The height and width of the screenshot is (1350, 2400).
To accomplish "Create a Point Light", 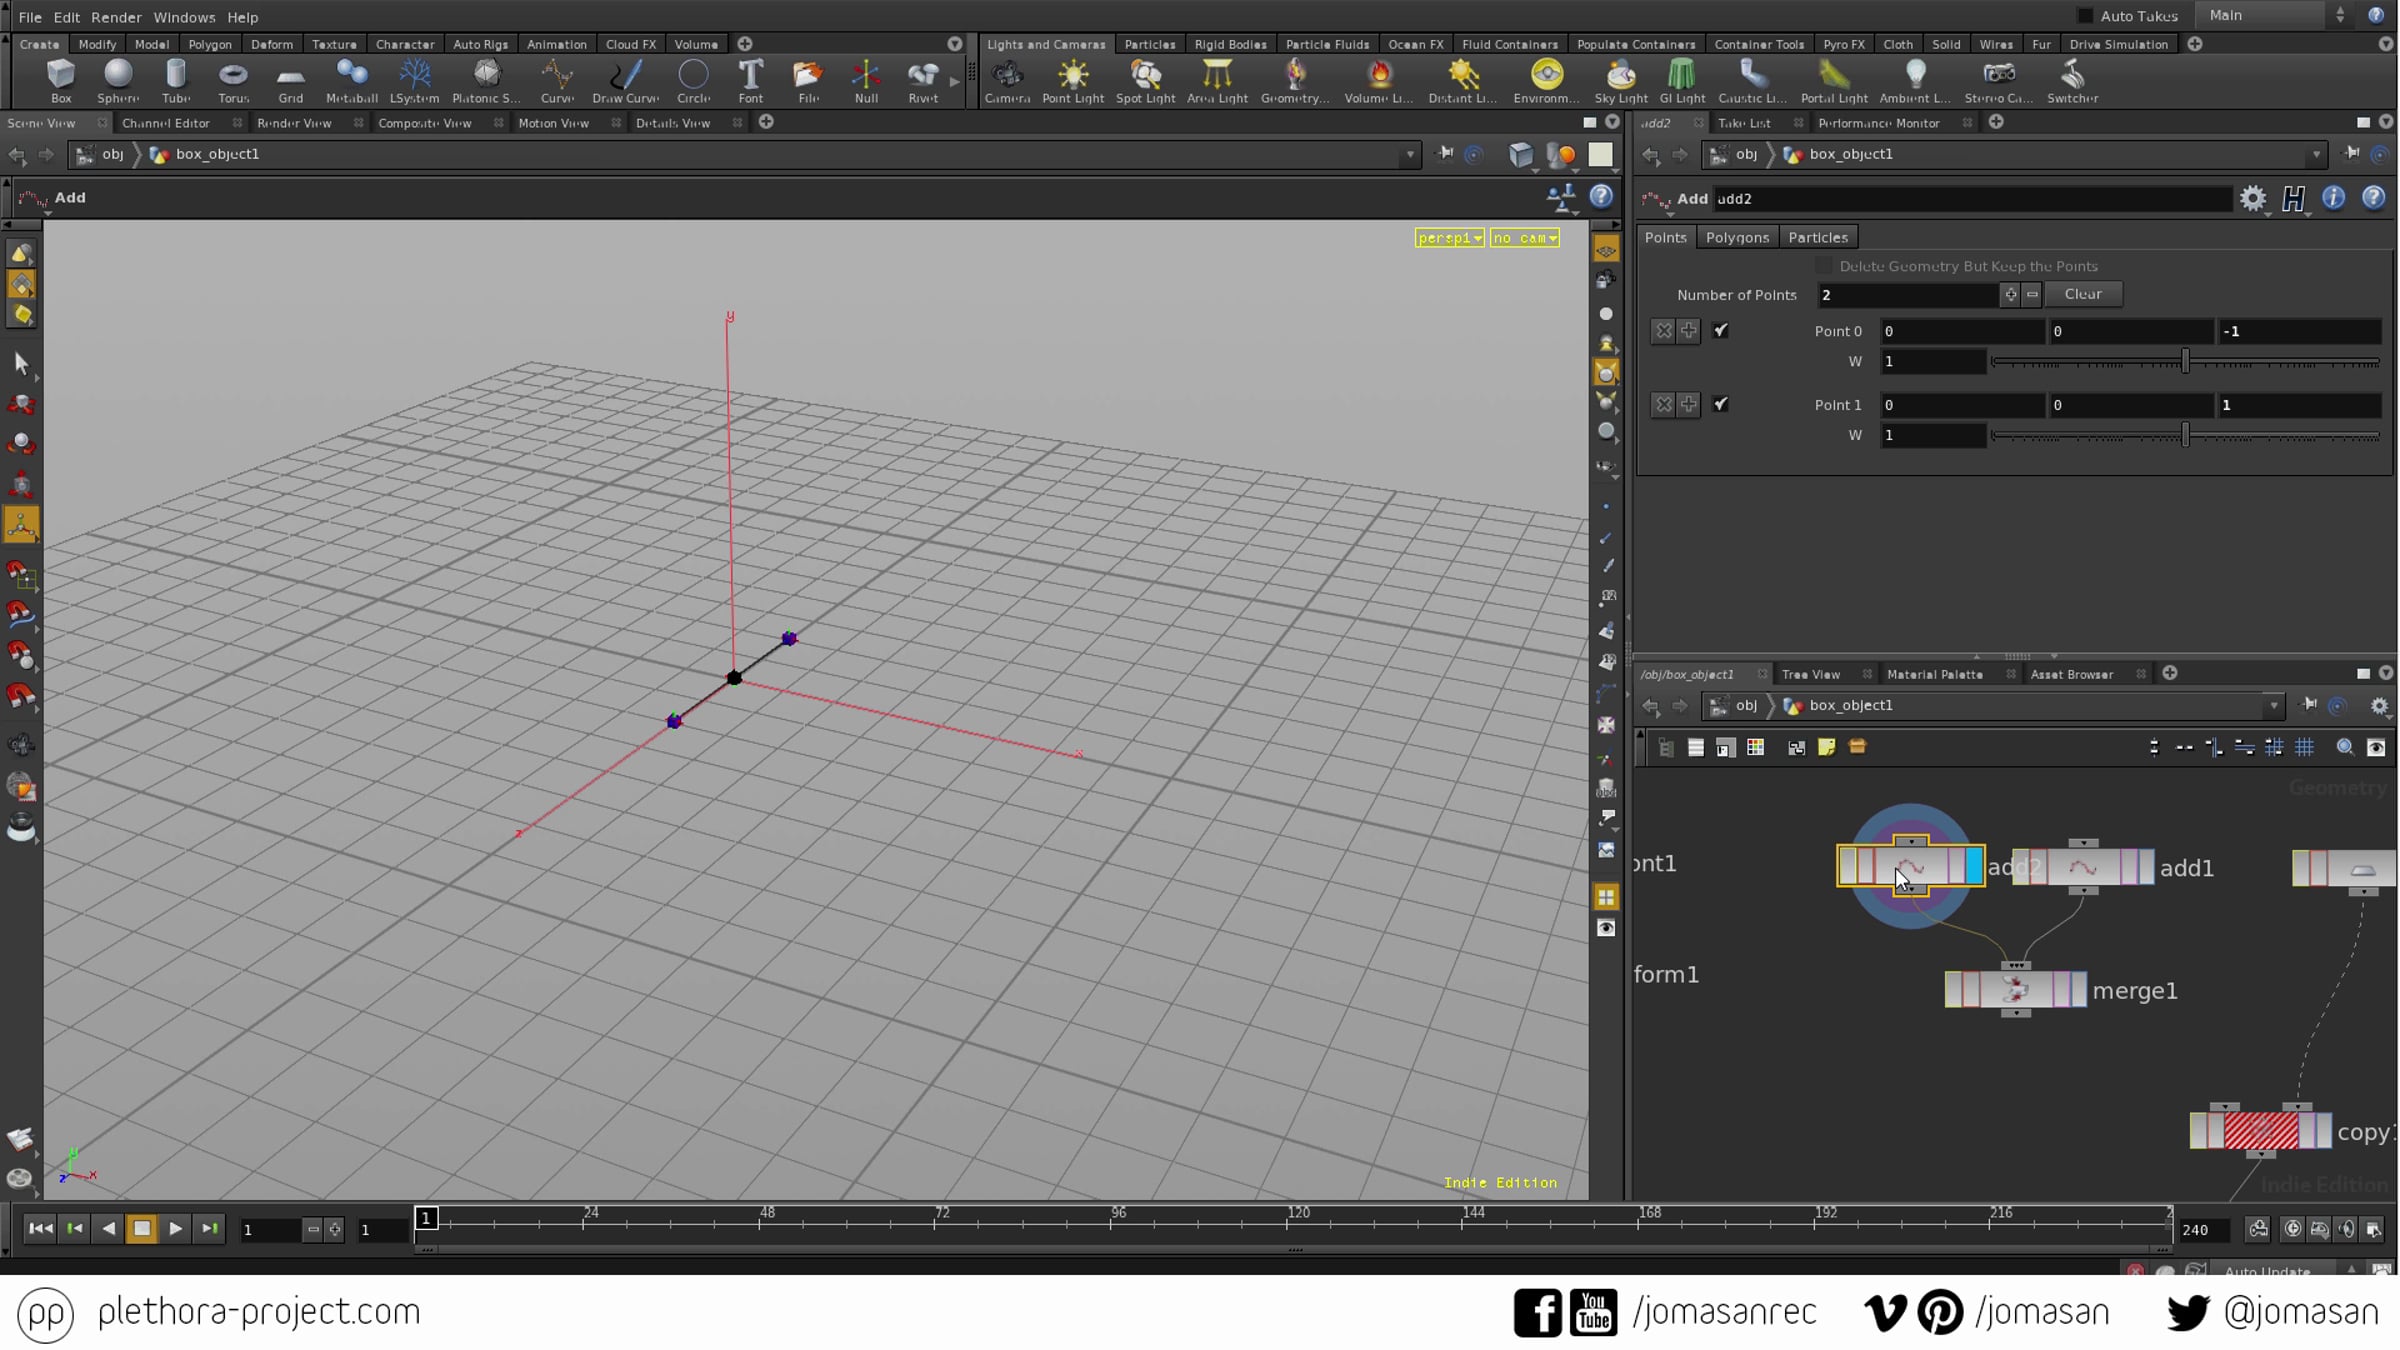I will pos(1073,80).
